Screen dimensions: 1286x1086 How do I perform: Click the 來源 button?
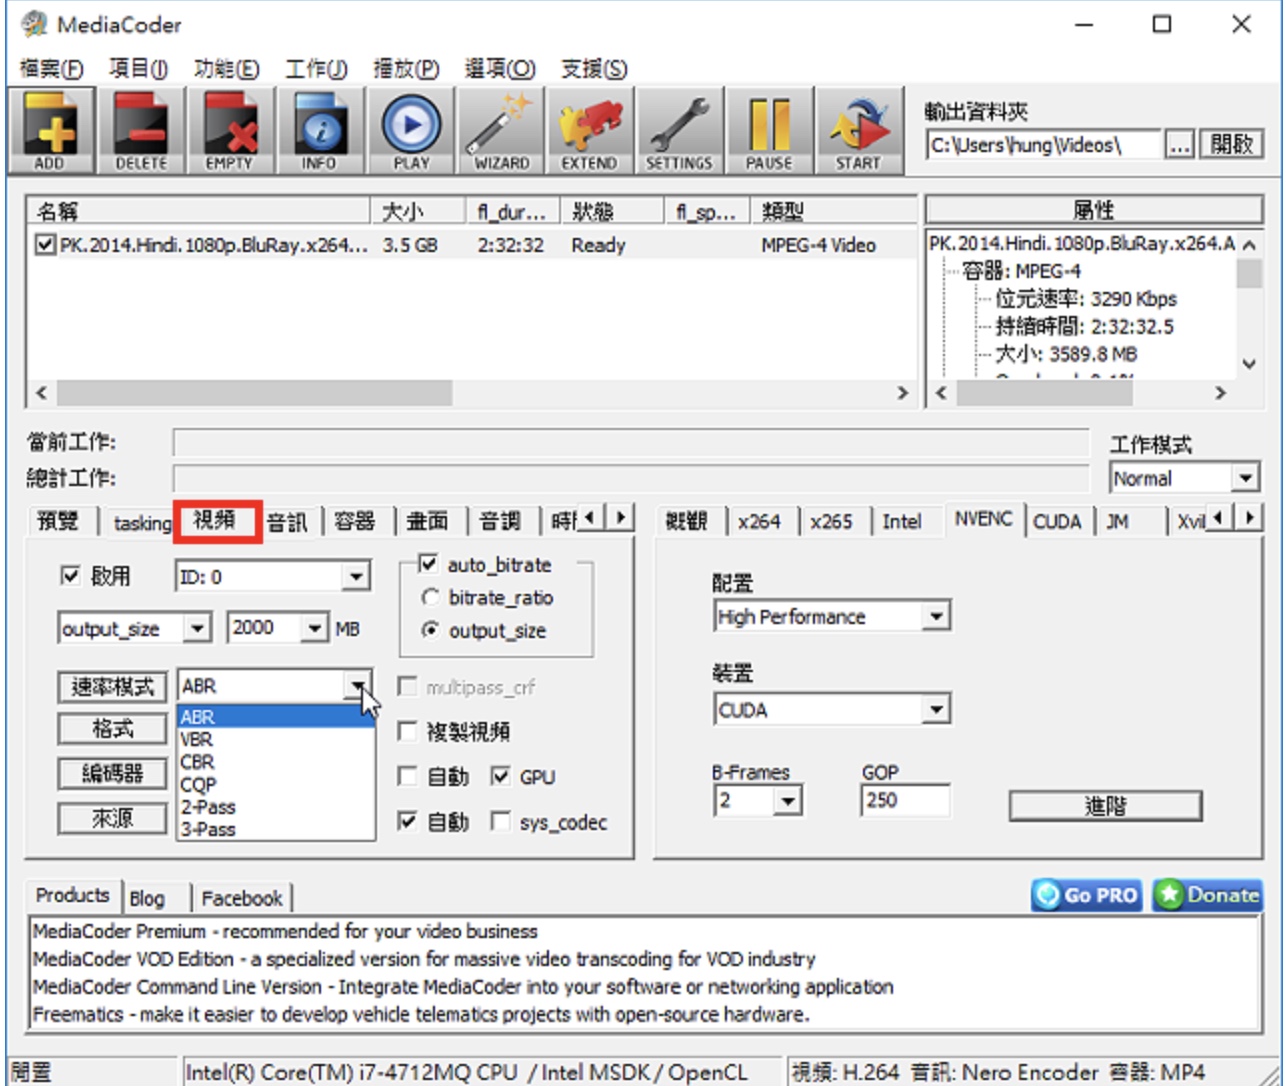tap(113, 818)
